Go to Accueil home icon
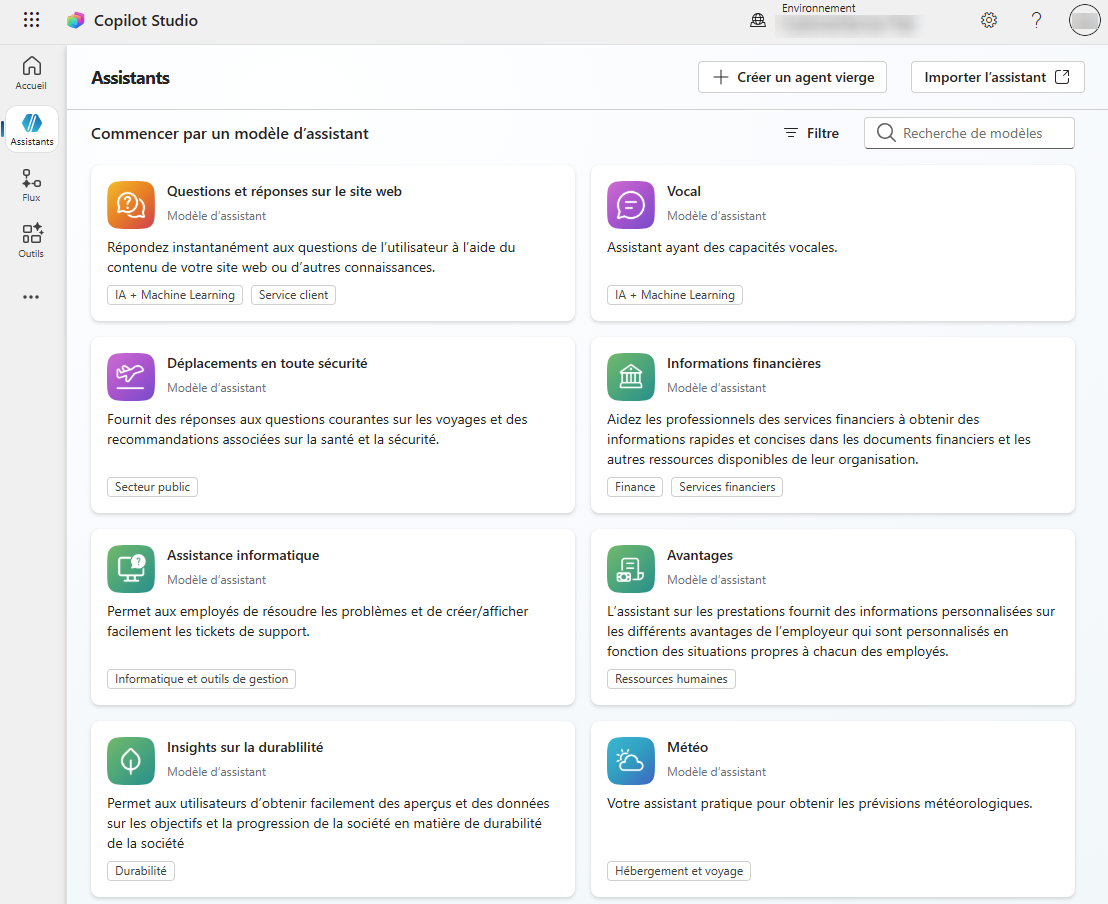This screenshot has height=904, width=1108. coord(31,74)
